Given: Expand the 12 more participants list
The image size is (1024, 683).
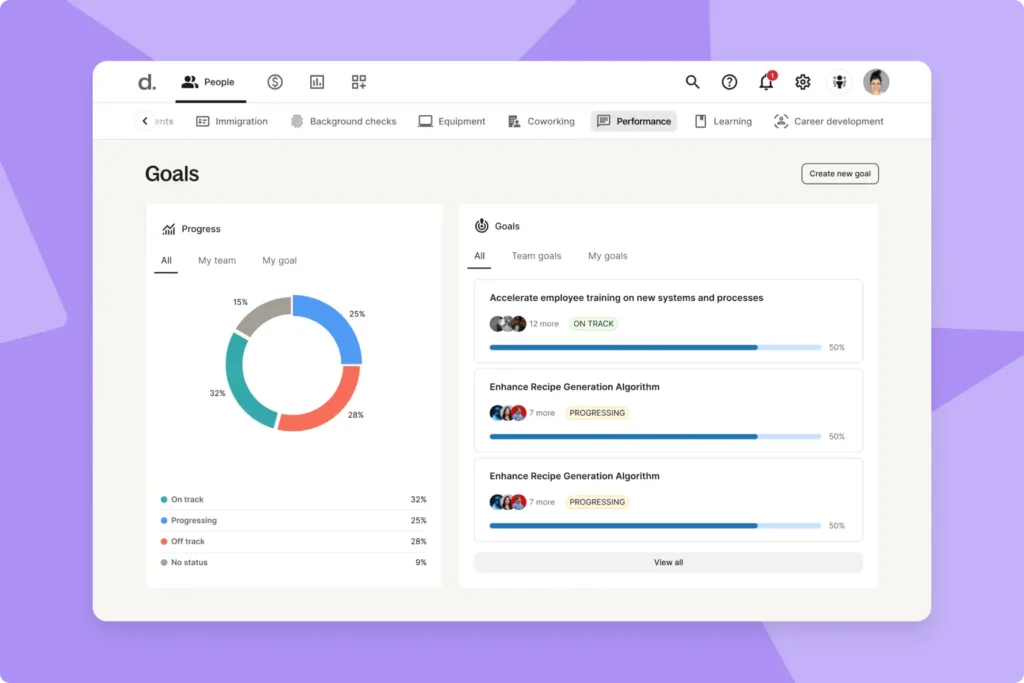Looking at the screenshot, I should [x=544, y=323].
